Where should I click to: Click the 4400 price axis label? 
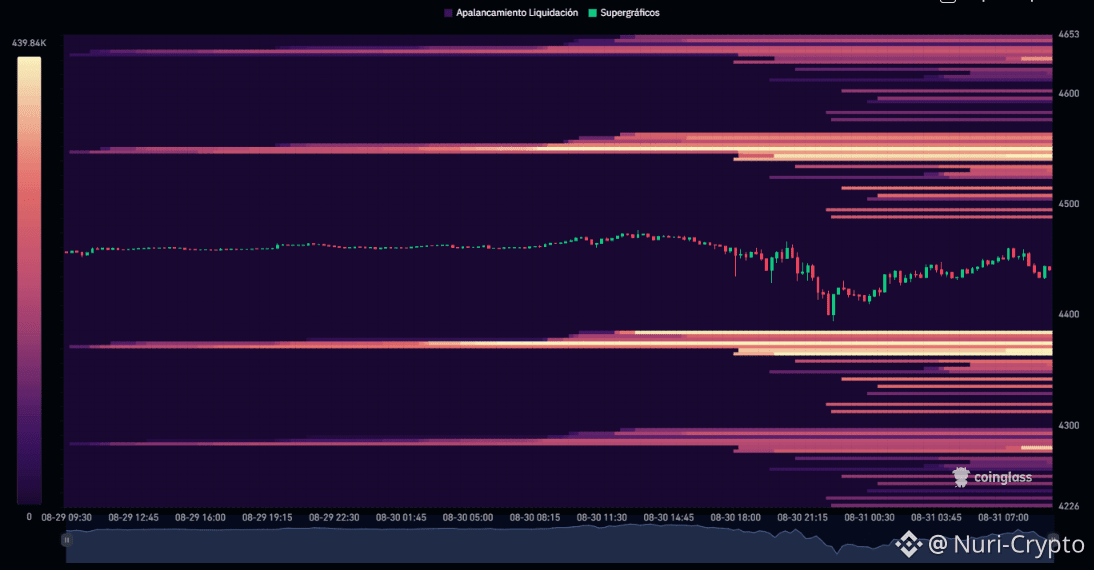click(x=1068, y=315)
